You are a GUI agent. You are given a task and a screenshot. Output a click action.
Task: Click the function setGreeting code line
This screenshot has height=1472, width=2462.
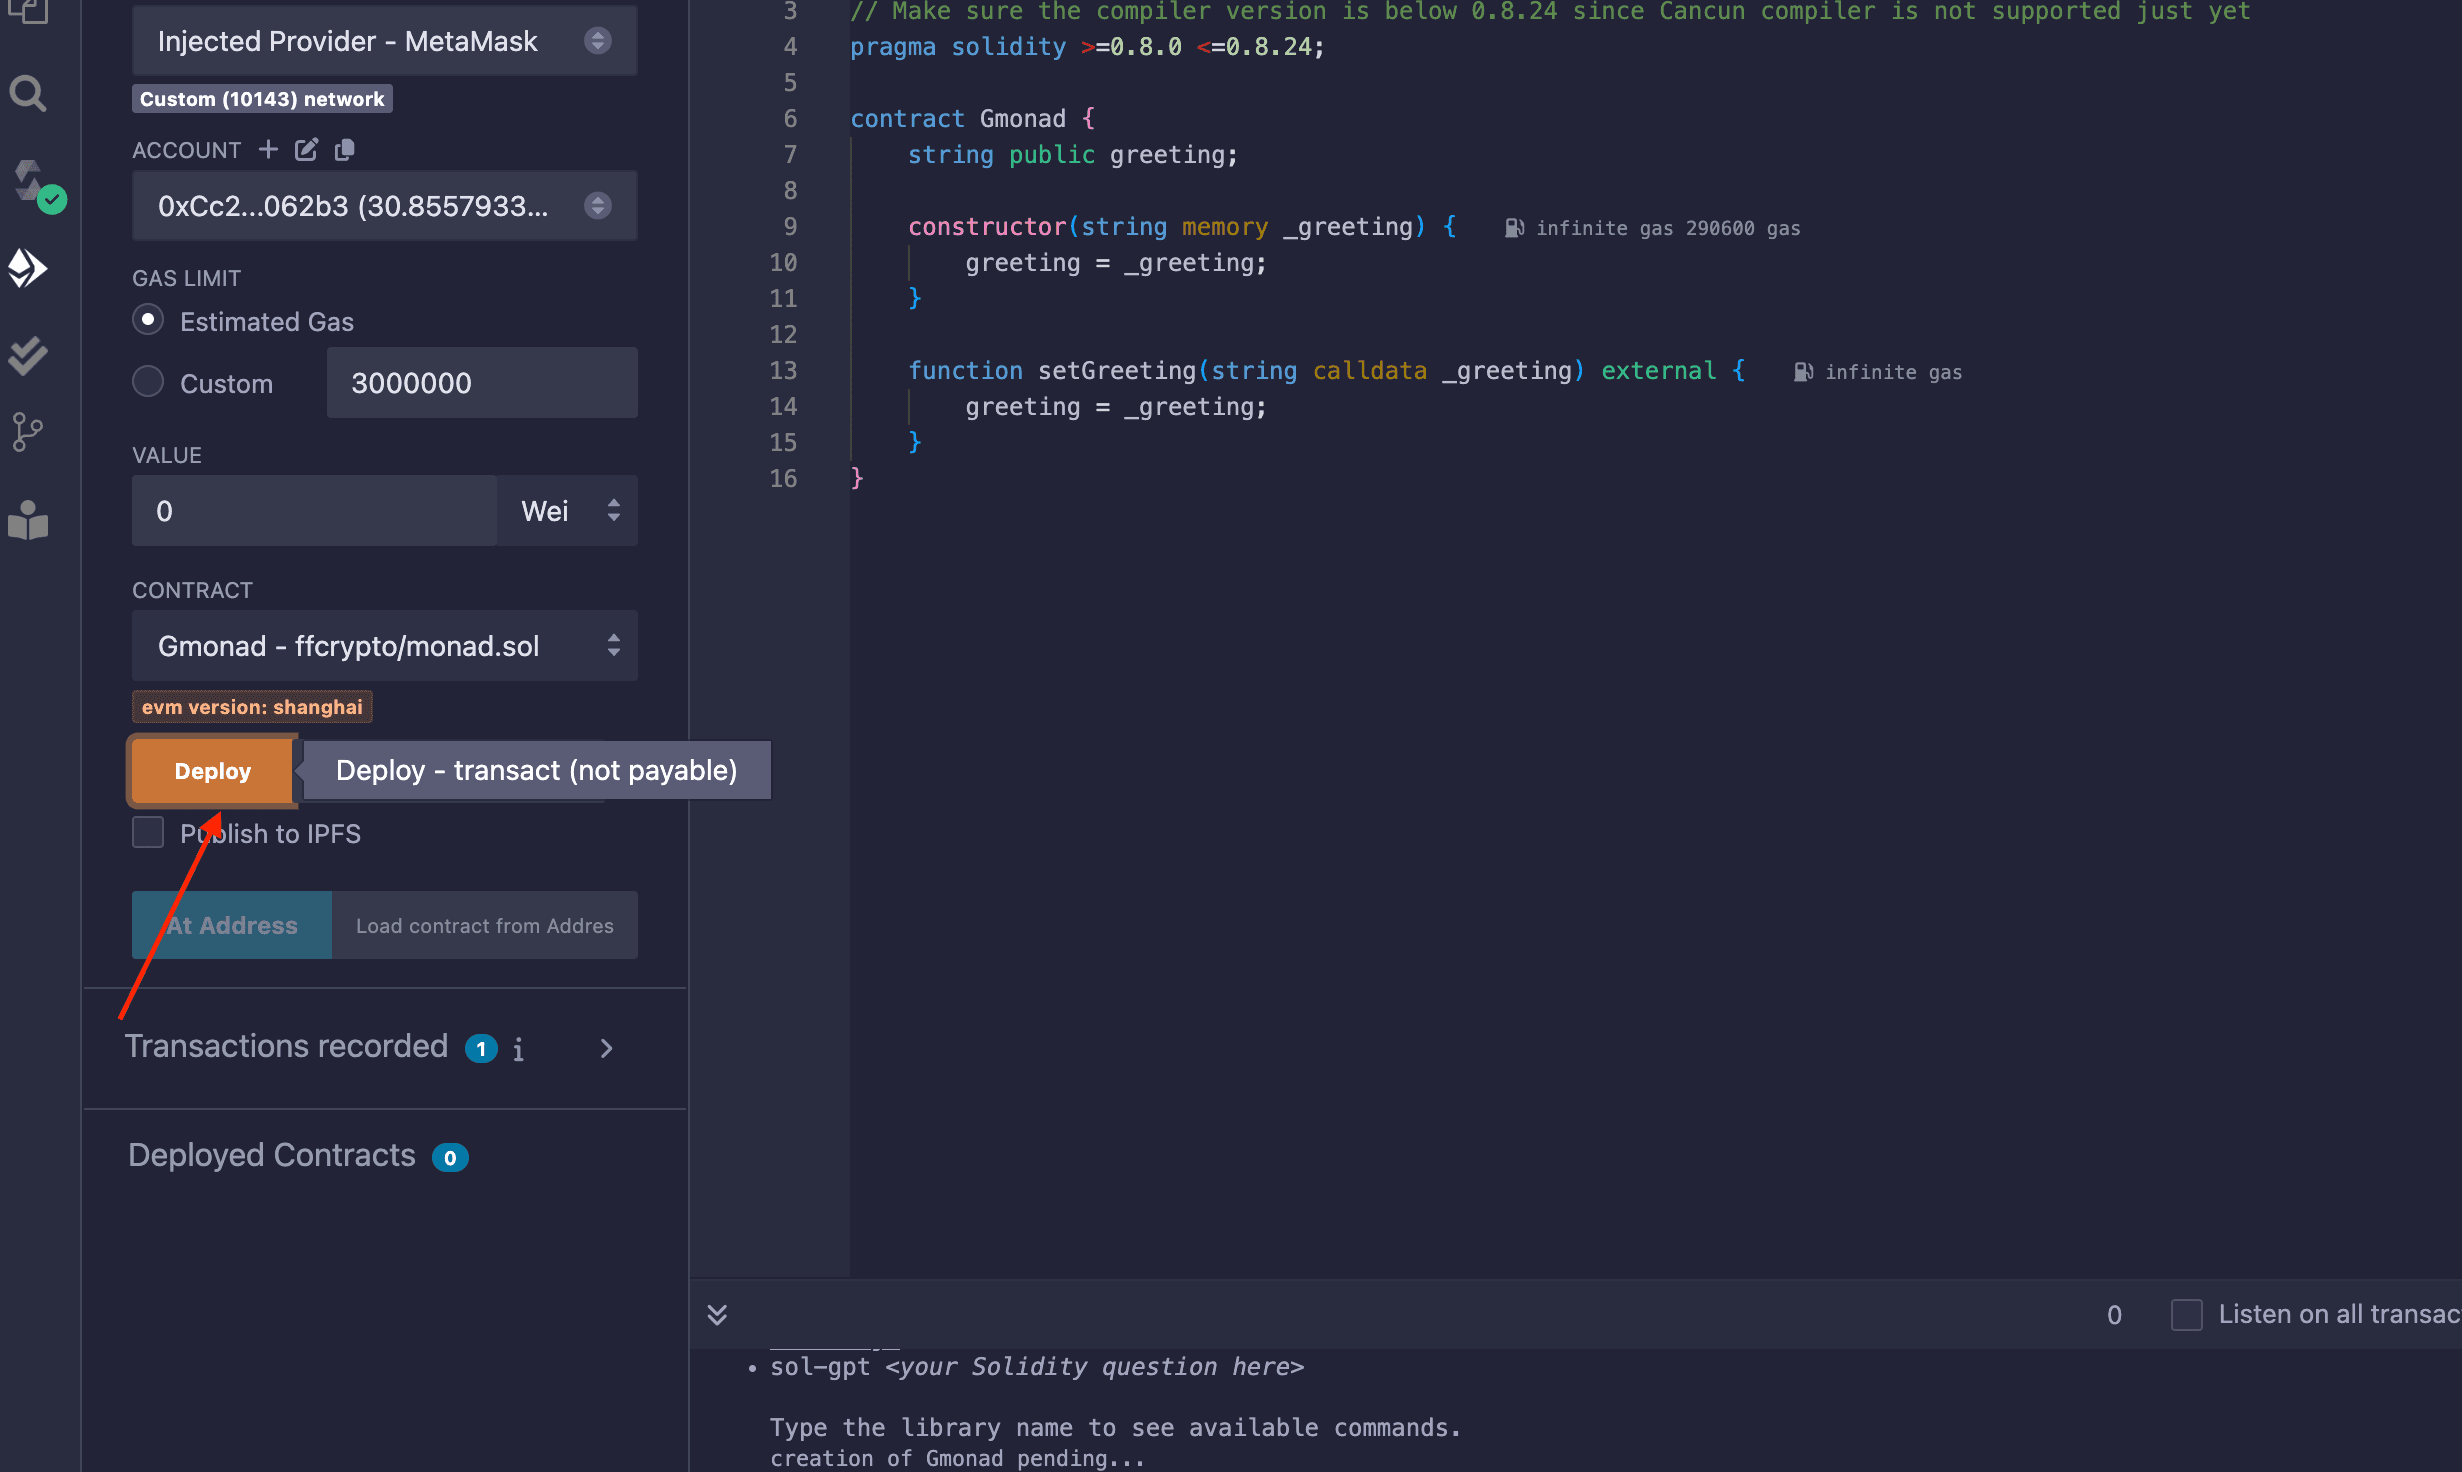[1327, 371]
